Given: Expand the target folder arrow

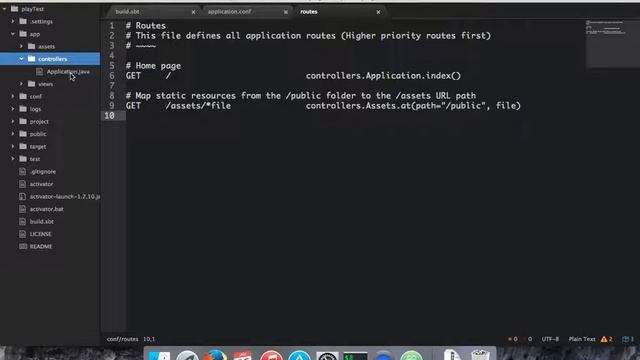Looking at the screenshot, I should 13,146.
